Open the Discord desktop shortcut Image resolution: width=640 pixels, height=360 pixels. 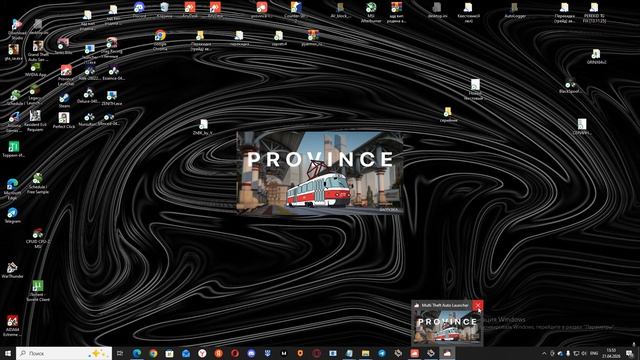[x=139, y=10]
